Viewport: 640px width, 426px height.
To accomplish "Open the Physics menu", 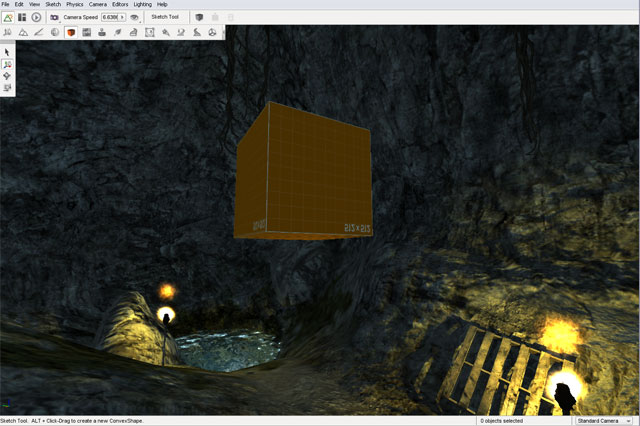I will [75, 5].
